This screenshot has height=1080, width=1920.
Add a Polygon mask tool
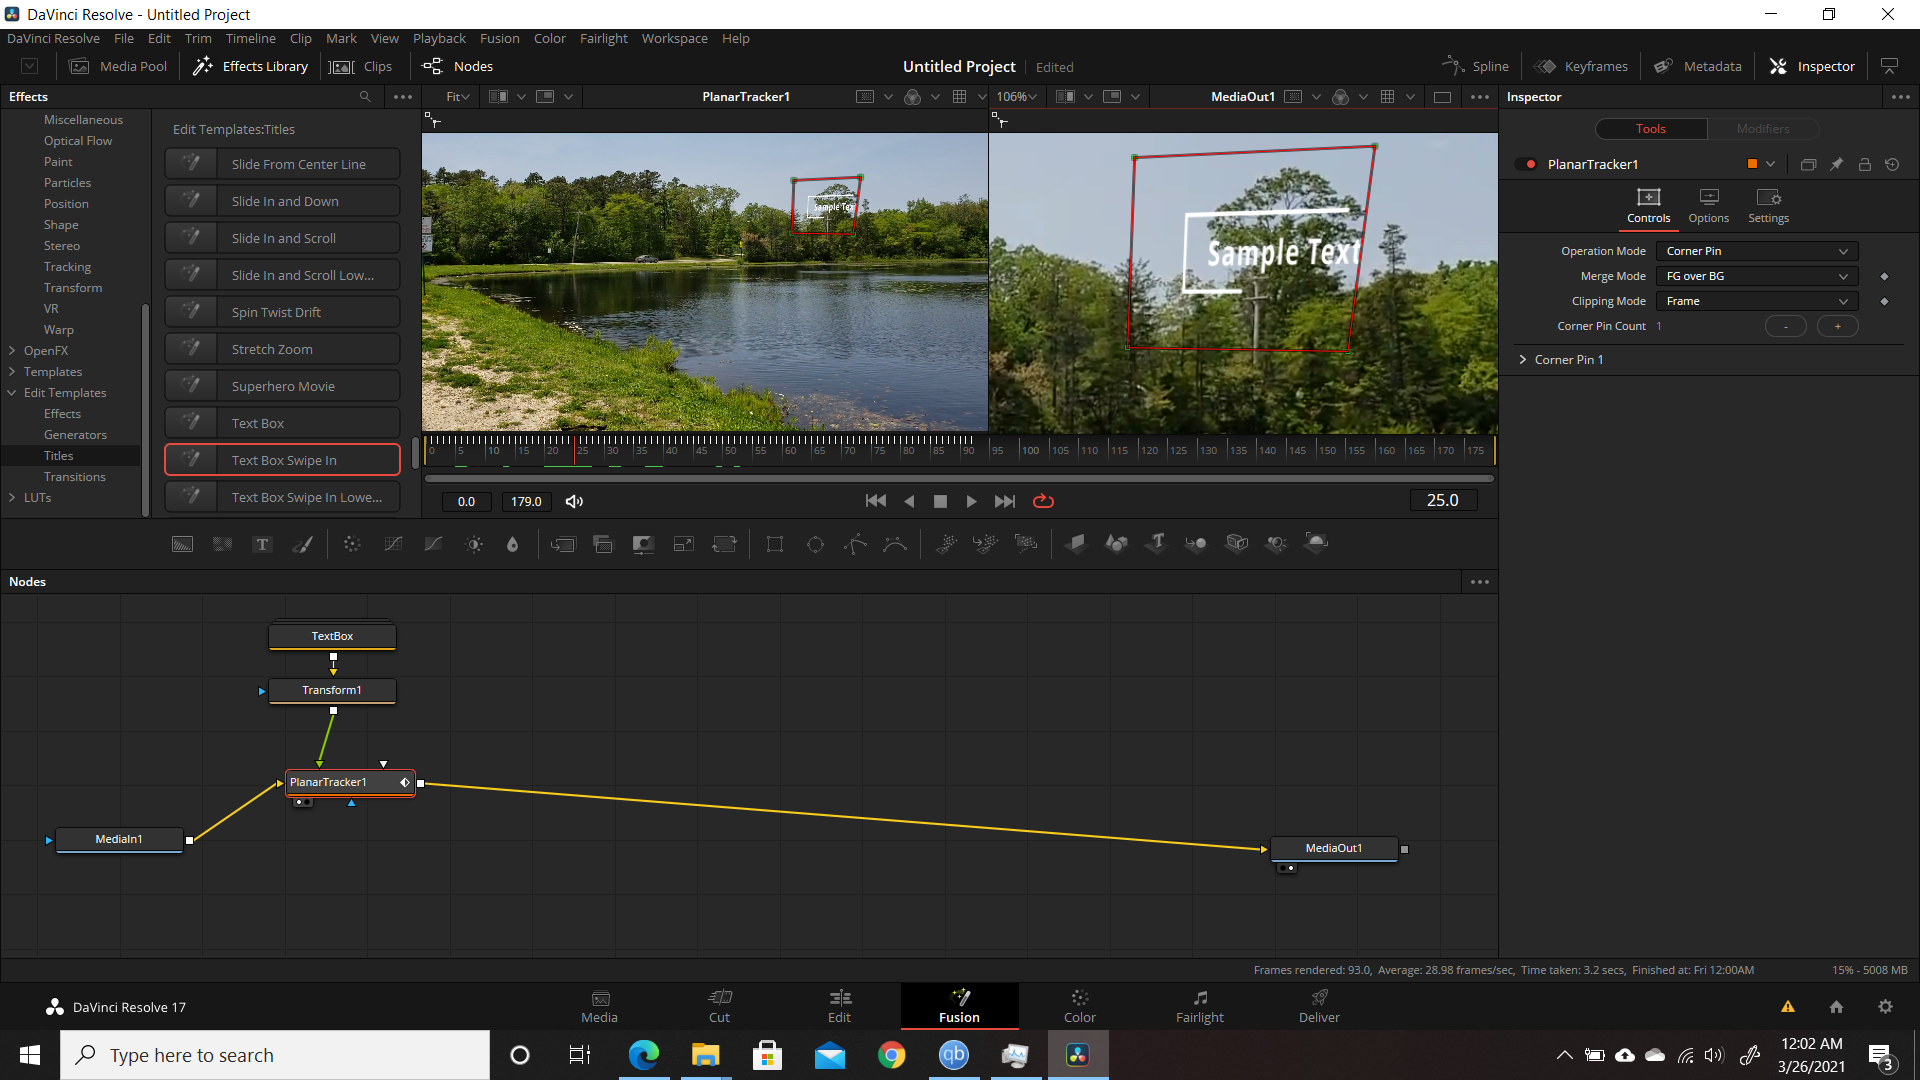(x=855, y=544)
